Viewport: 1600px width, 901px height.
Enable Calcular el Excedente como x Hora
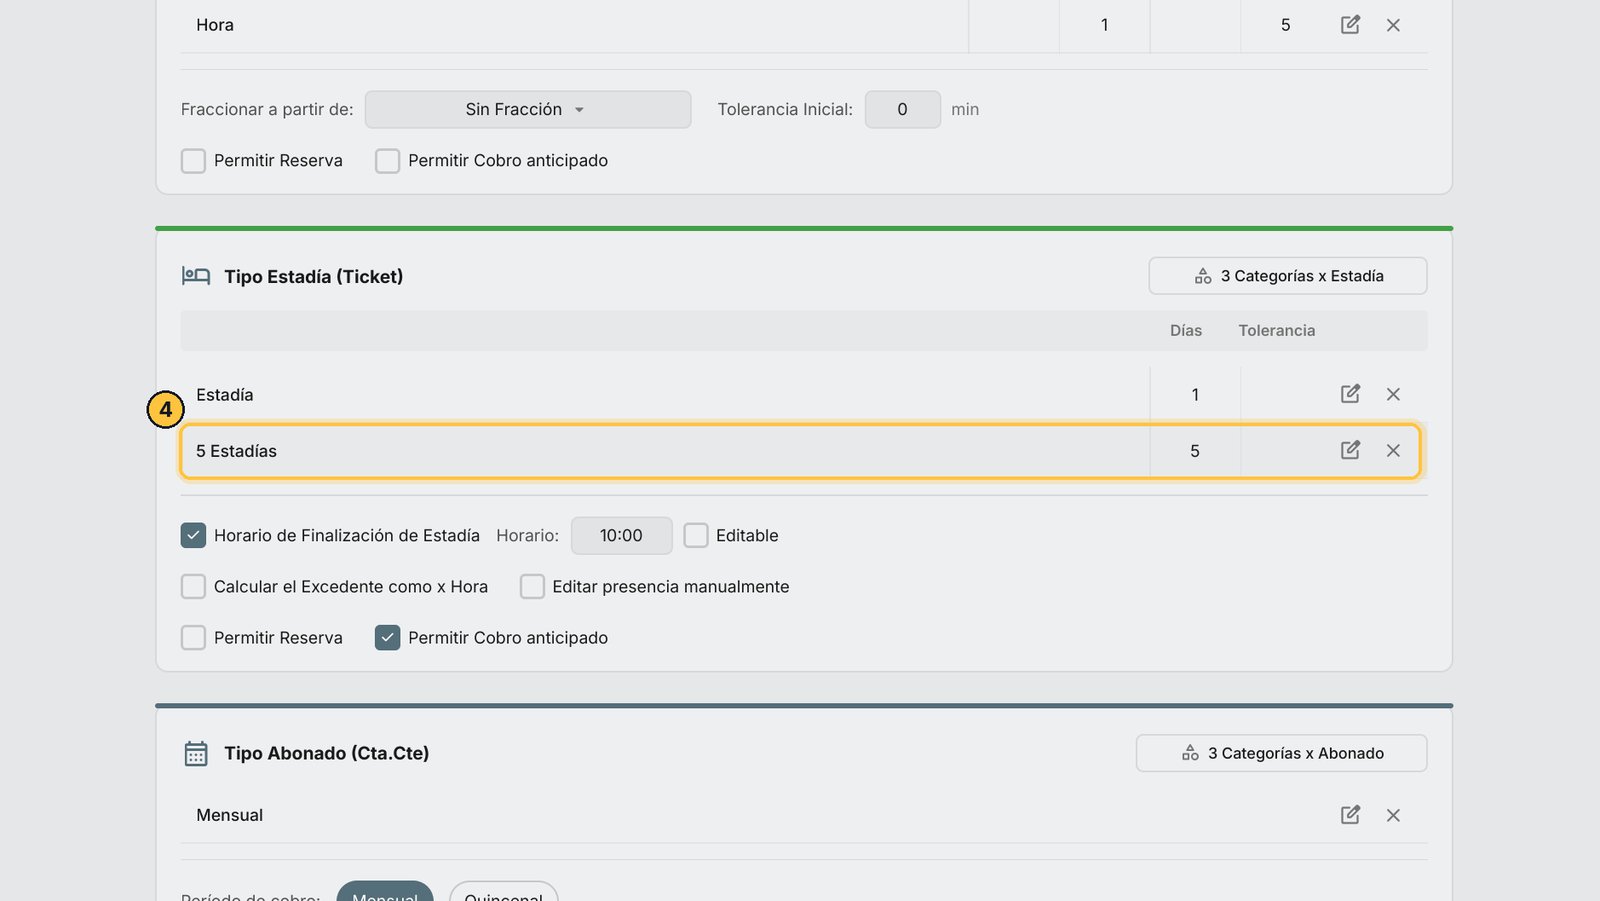[x=193, y=586]
